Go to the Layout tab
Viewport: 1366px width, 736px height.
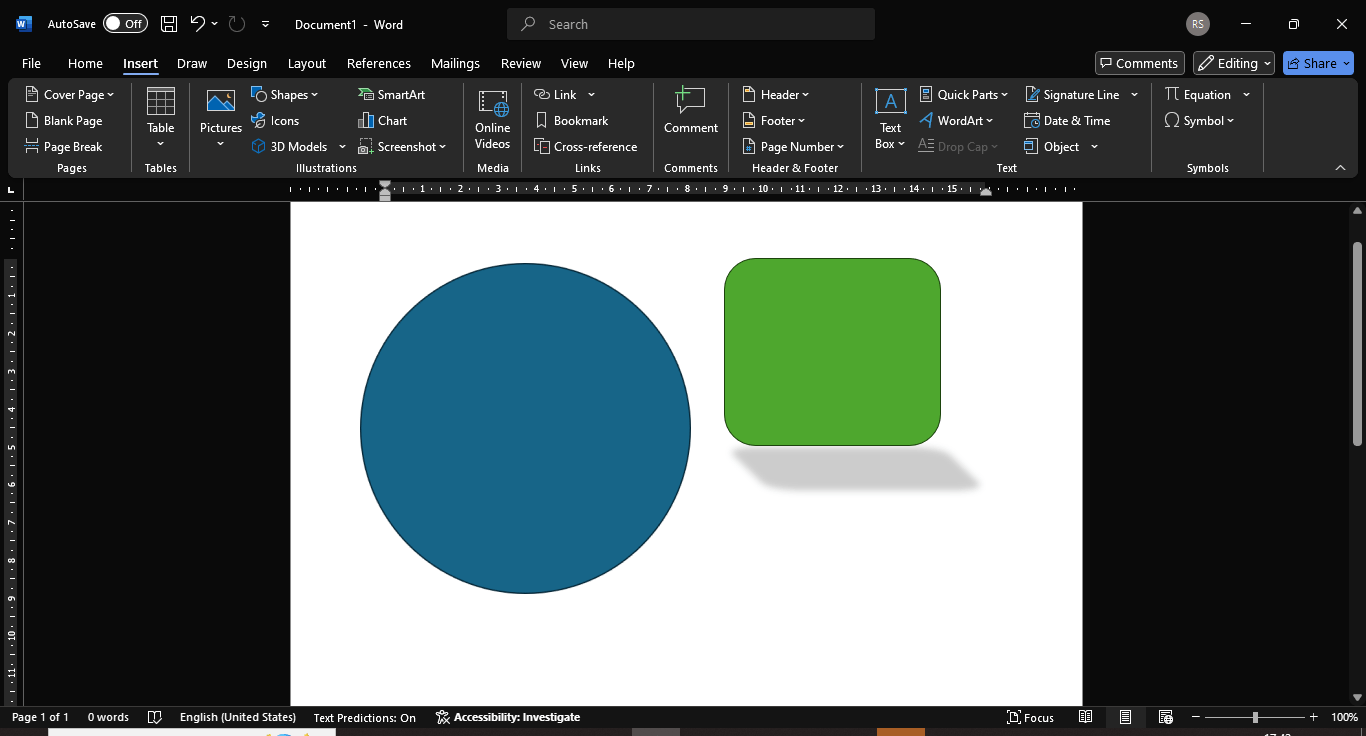(307, 63)
